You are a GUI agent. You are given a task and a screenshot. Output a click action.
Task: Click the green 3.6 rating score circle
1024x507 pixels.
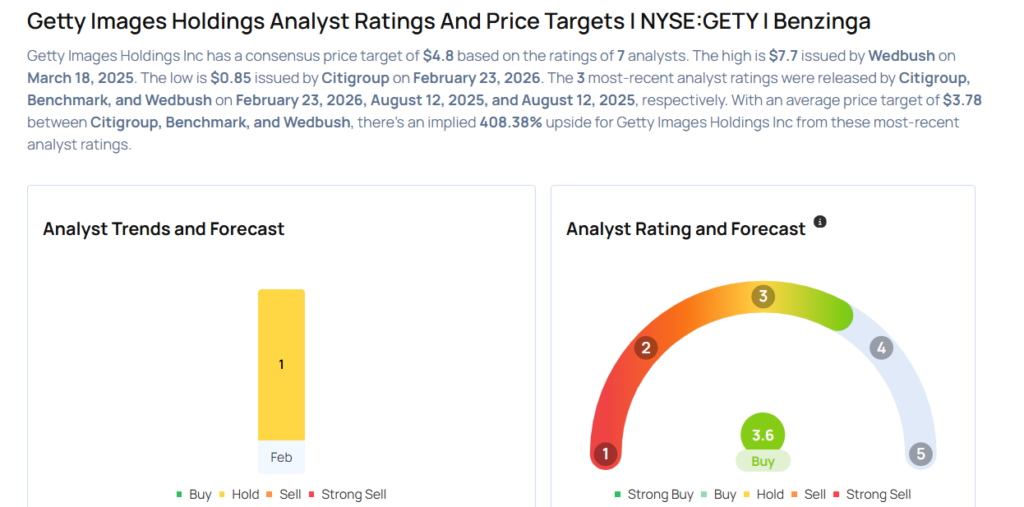click(763, 435)
